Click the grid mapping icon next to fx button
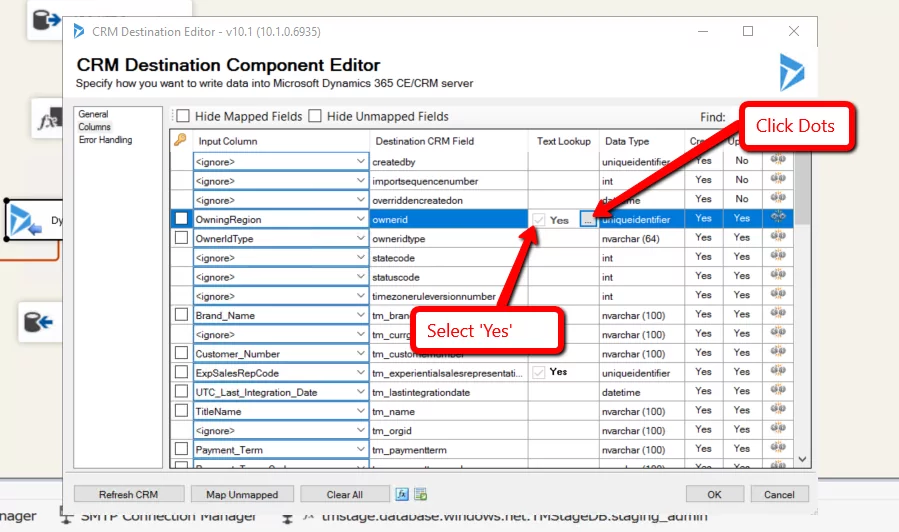The width and height of the screenshot is (899, 532). click(421, 494)
